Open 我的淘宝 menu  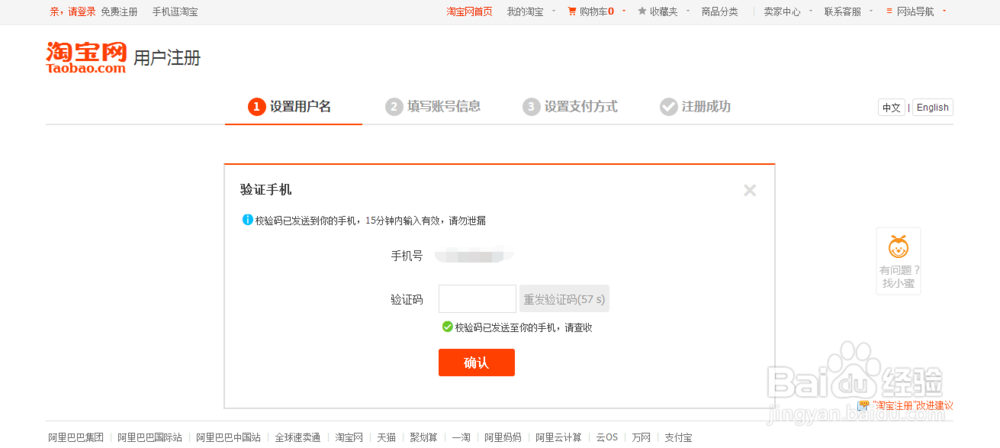[x=525, y=11]
